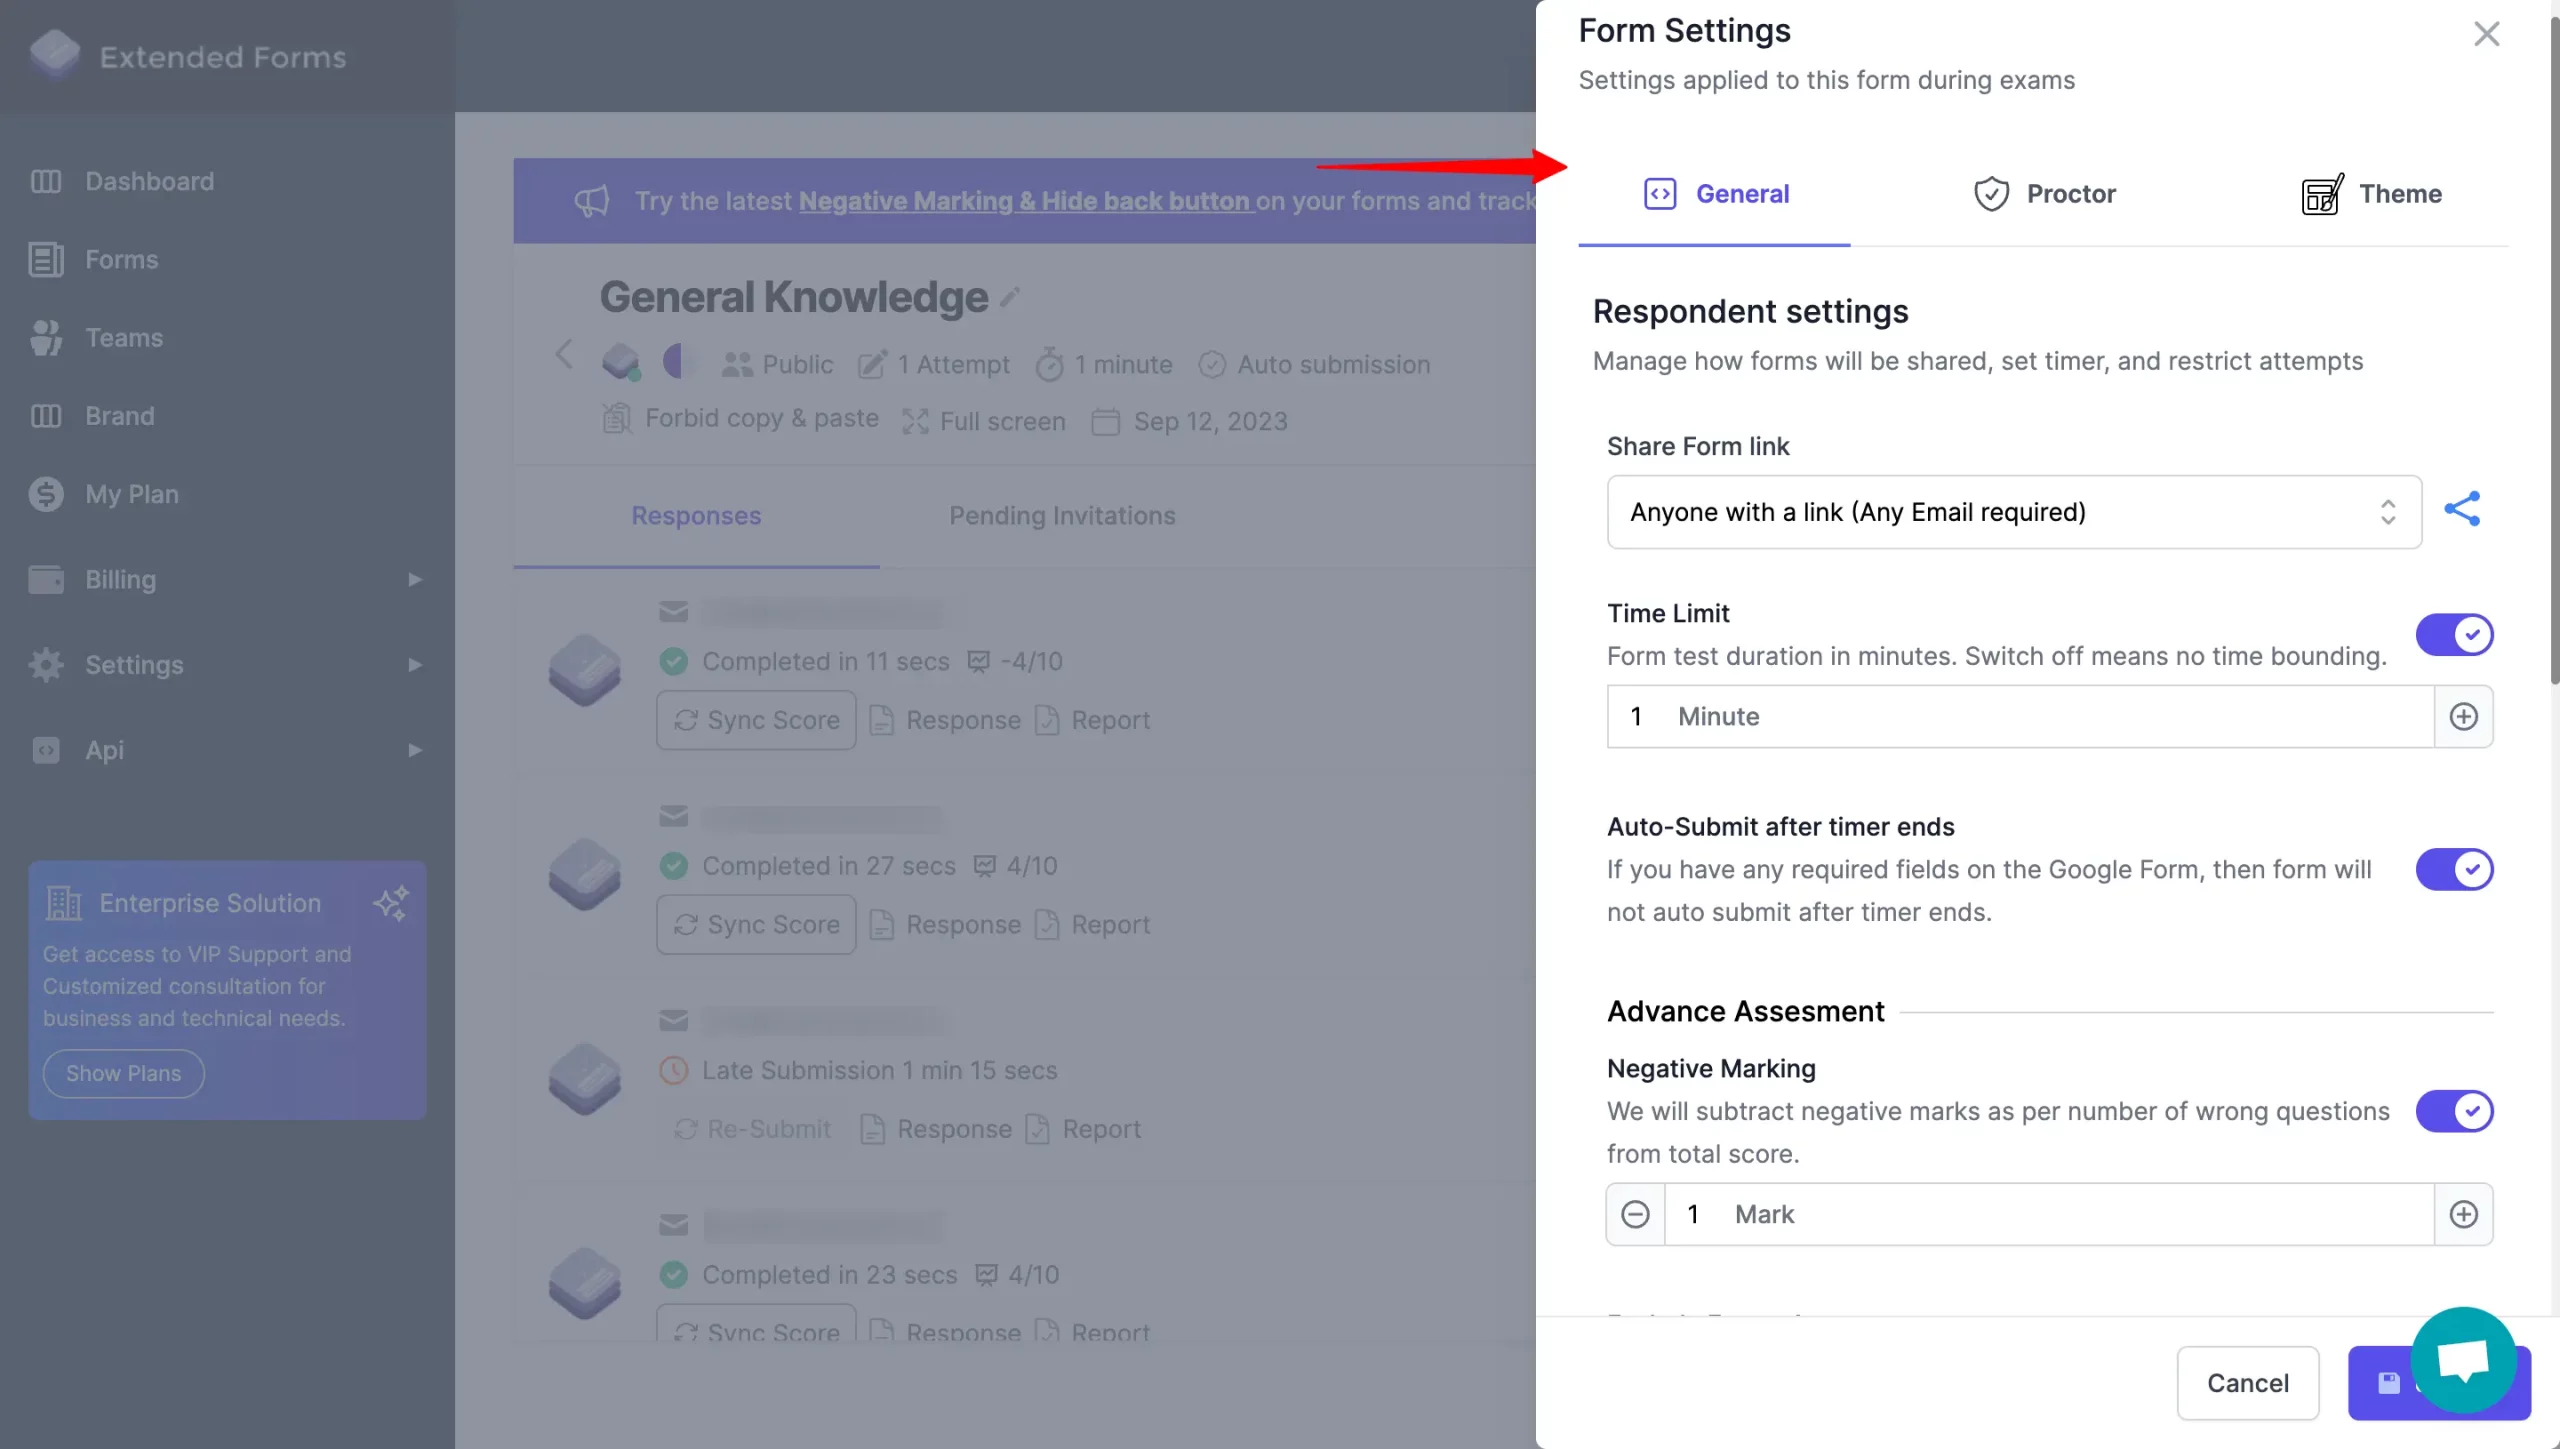Open the Pending Invitations tab

pos(1062,515)
